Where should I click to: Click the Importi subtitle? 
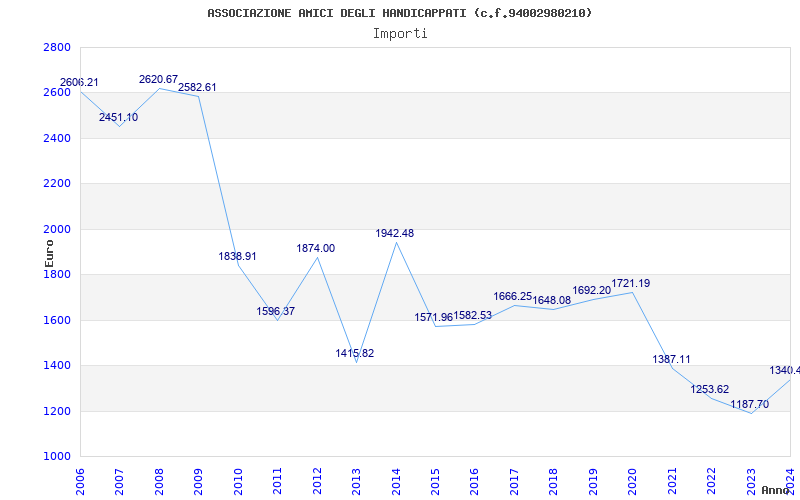[400, 34]
